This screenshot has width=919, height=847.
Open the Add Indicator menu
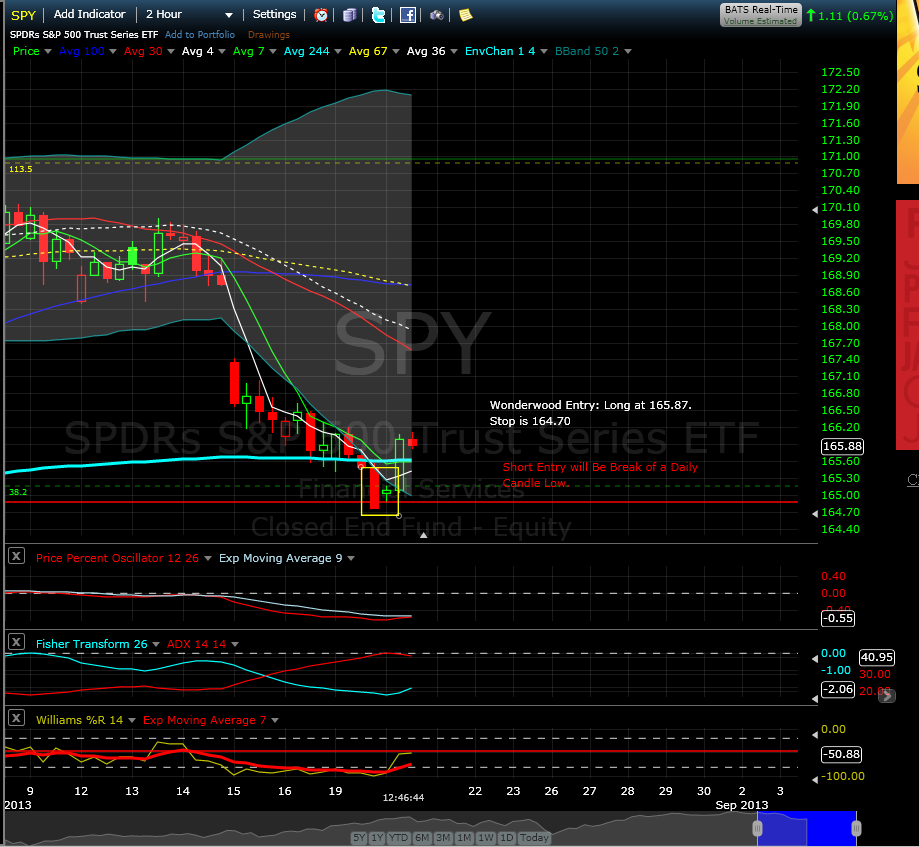(x=90, y=14)
